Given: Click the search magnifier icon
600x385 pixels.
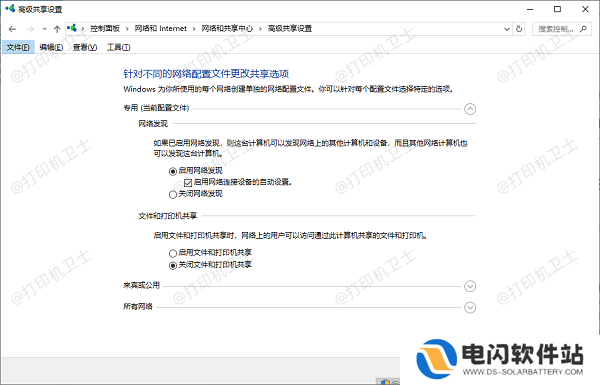Looking at the screenshot, I should [x=583, y=29].
